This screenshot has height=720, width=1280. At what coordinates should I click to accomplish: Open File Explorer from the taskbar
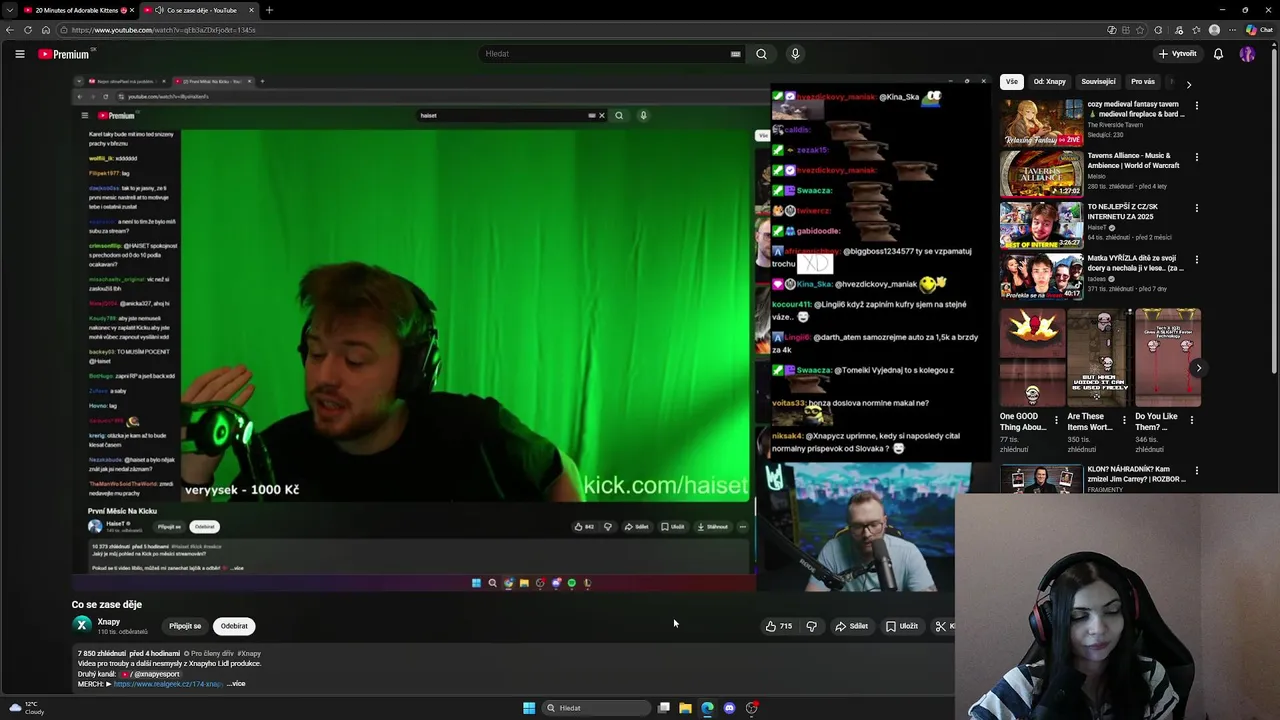pyautogui.click(x=685, y=708)
